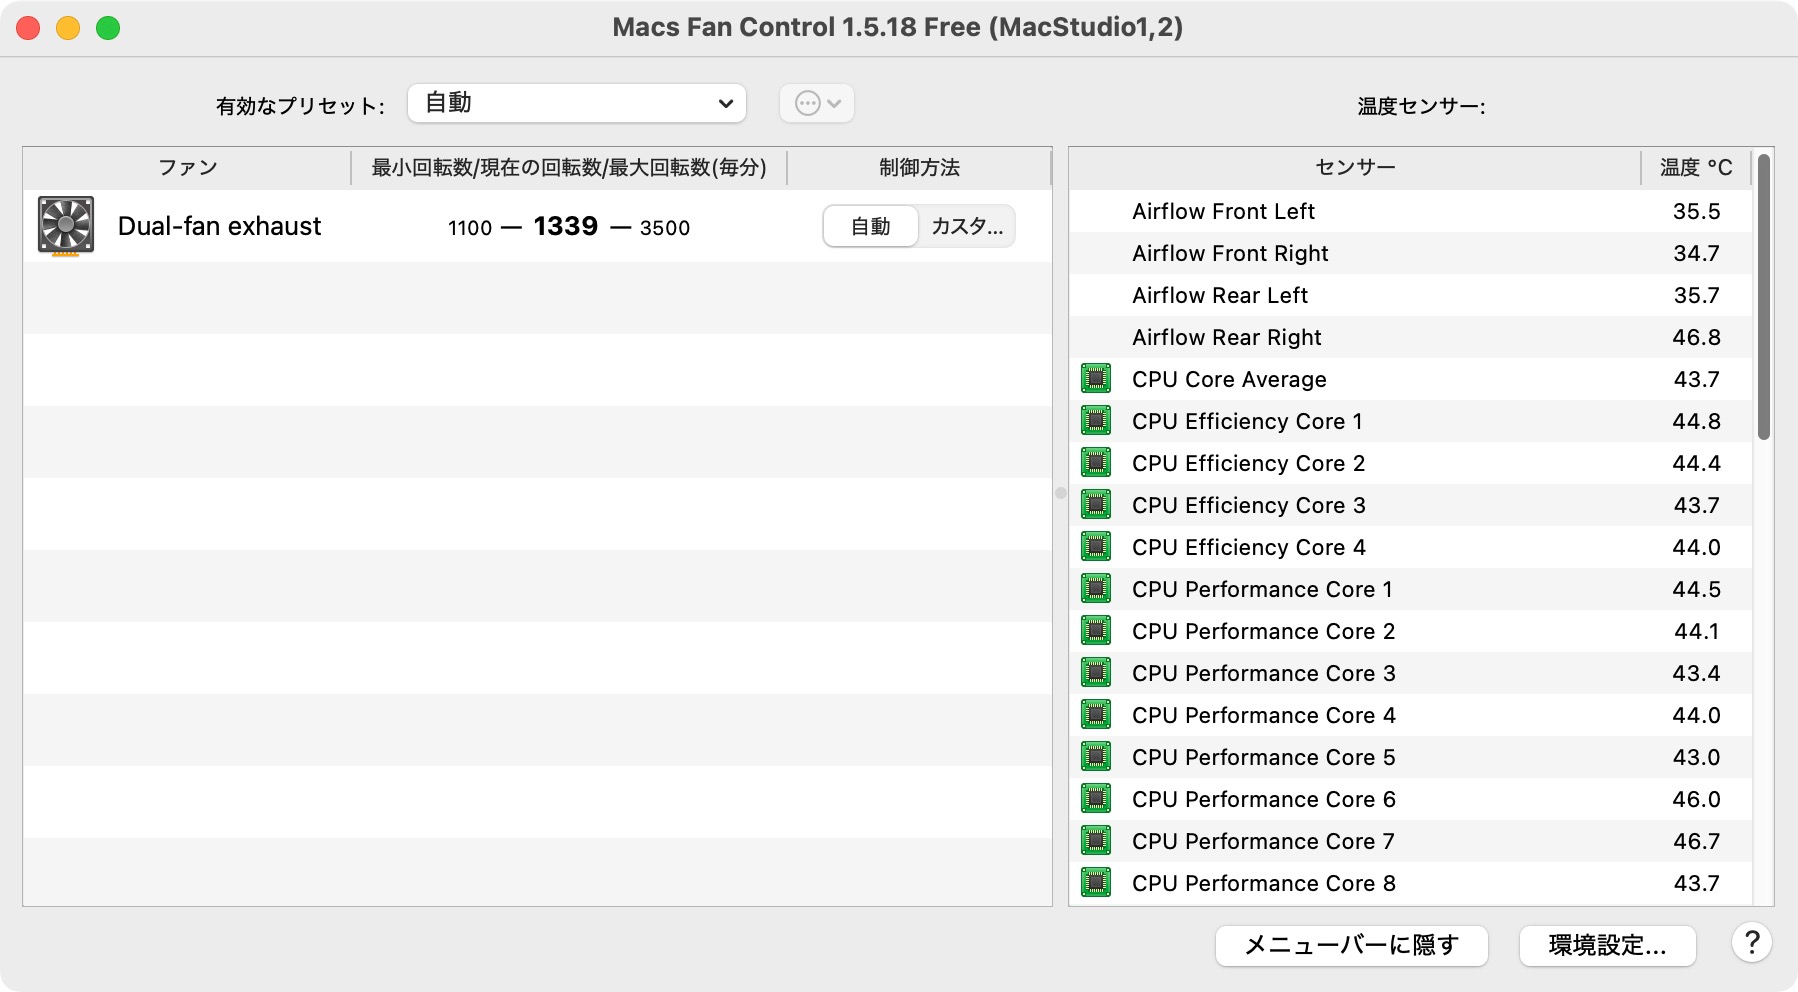Click the Dual-fan exhaust fan icon

pyautogui.click(x=66, y=225)
